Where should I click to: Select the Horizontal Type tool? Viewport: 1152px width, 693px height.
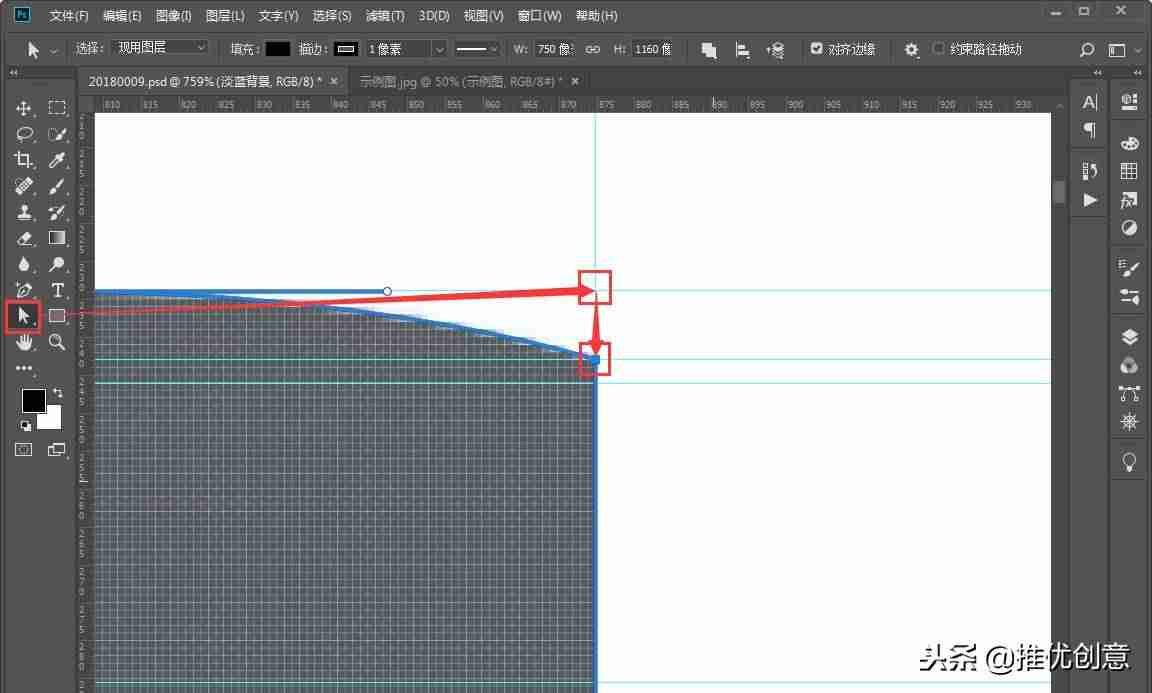click(x=57, y=290)
